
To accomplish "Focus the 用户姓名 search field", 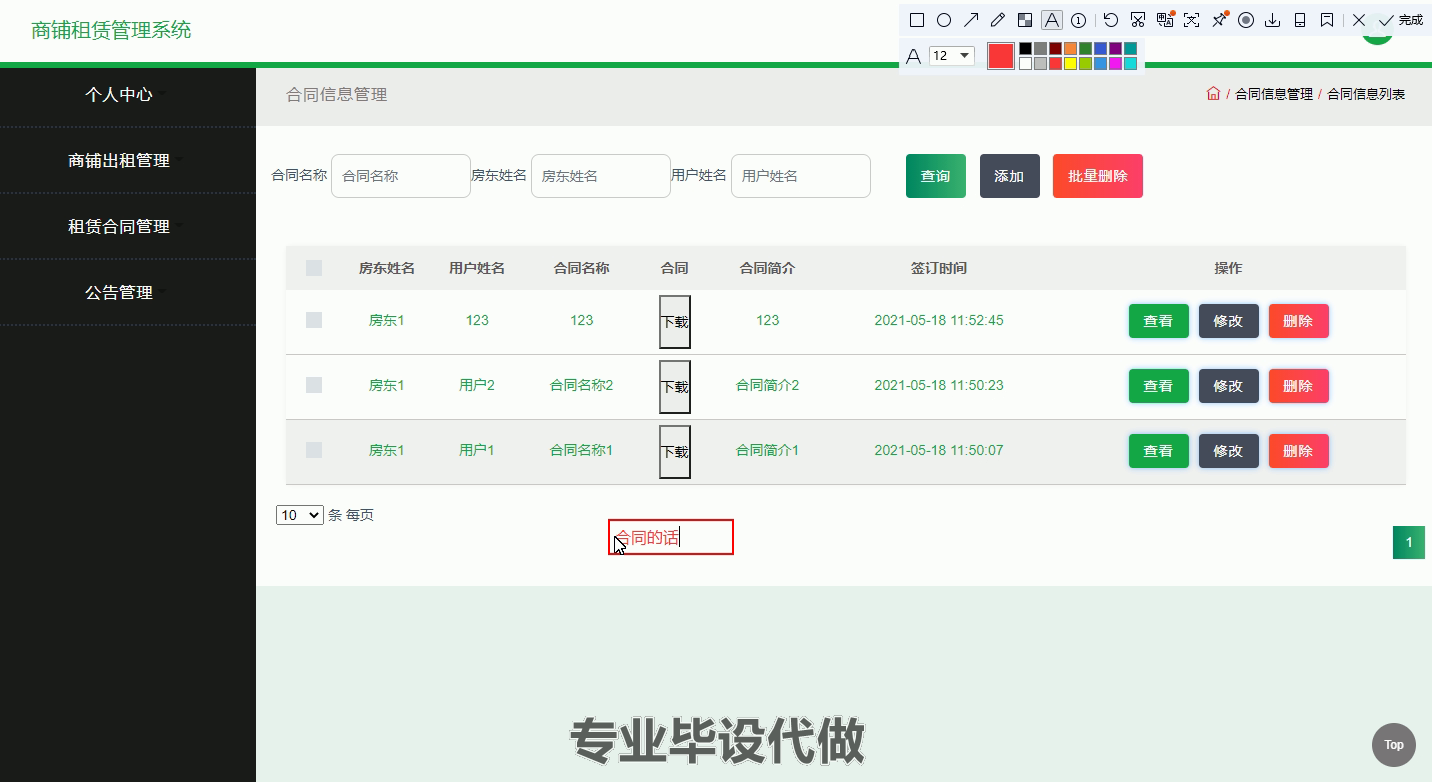I will 801,176.
